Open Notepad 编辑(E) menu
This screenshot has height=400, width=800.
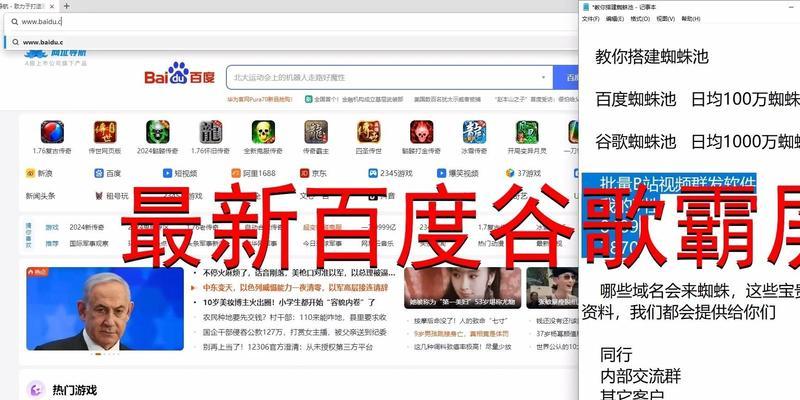tap(615, 19)
